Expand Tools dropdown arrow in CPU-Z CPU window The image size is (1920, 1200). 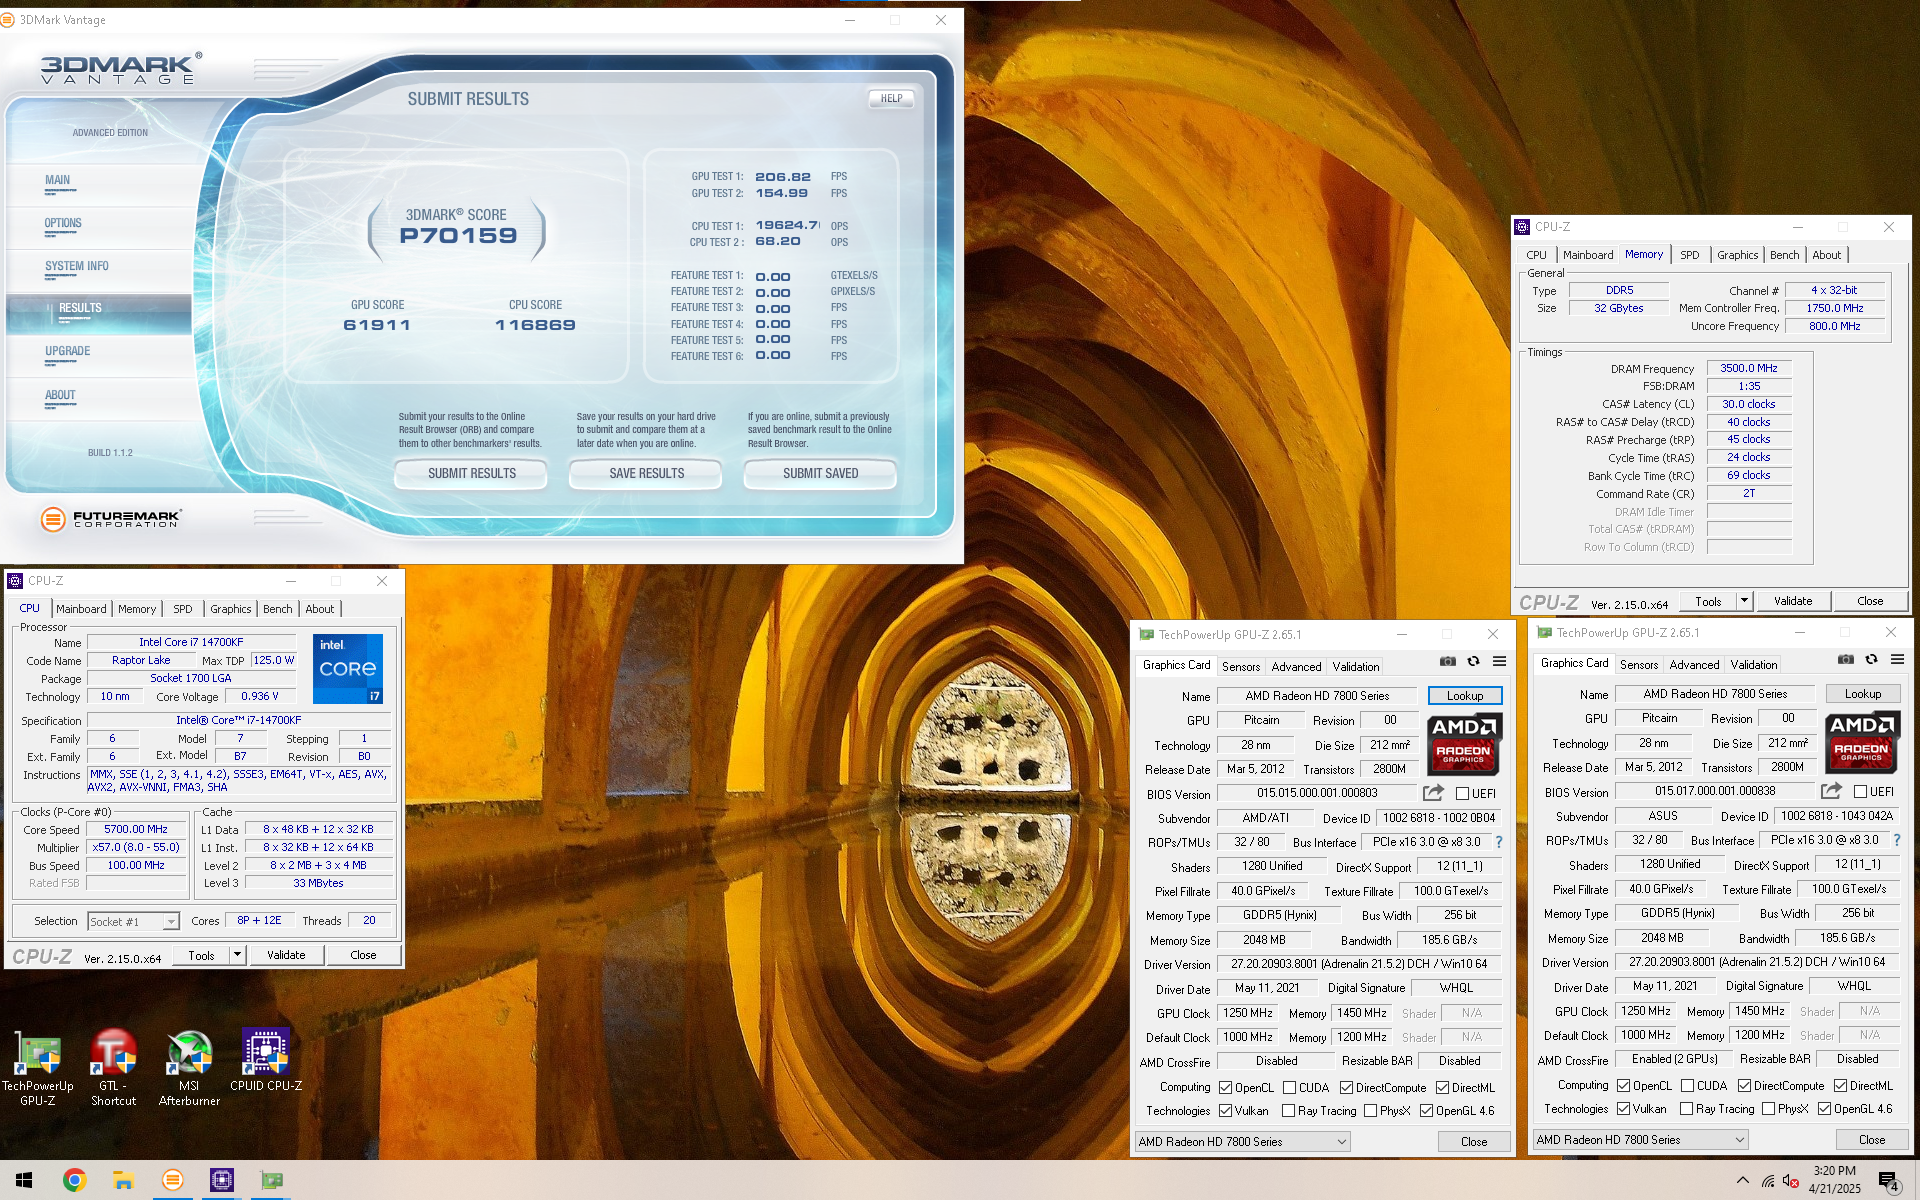[237, 955]
